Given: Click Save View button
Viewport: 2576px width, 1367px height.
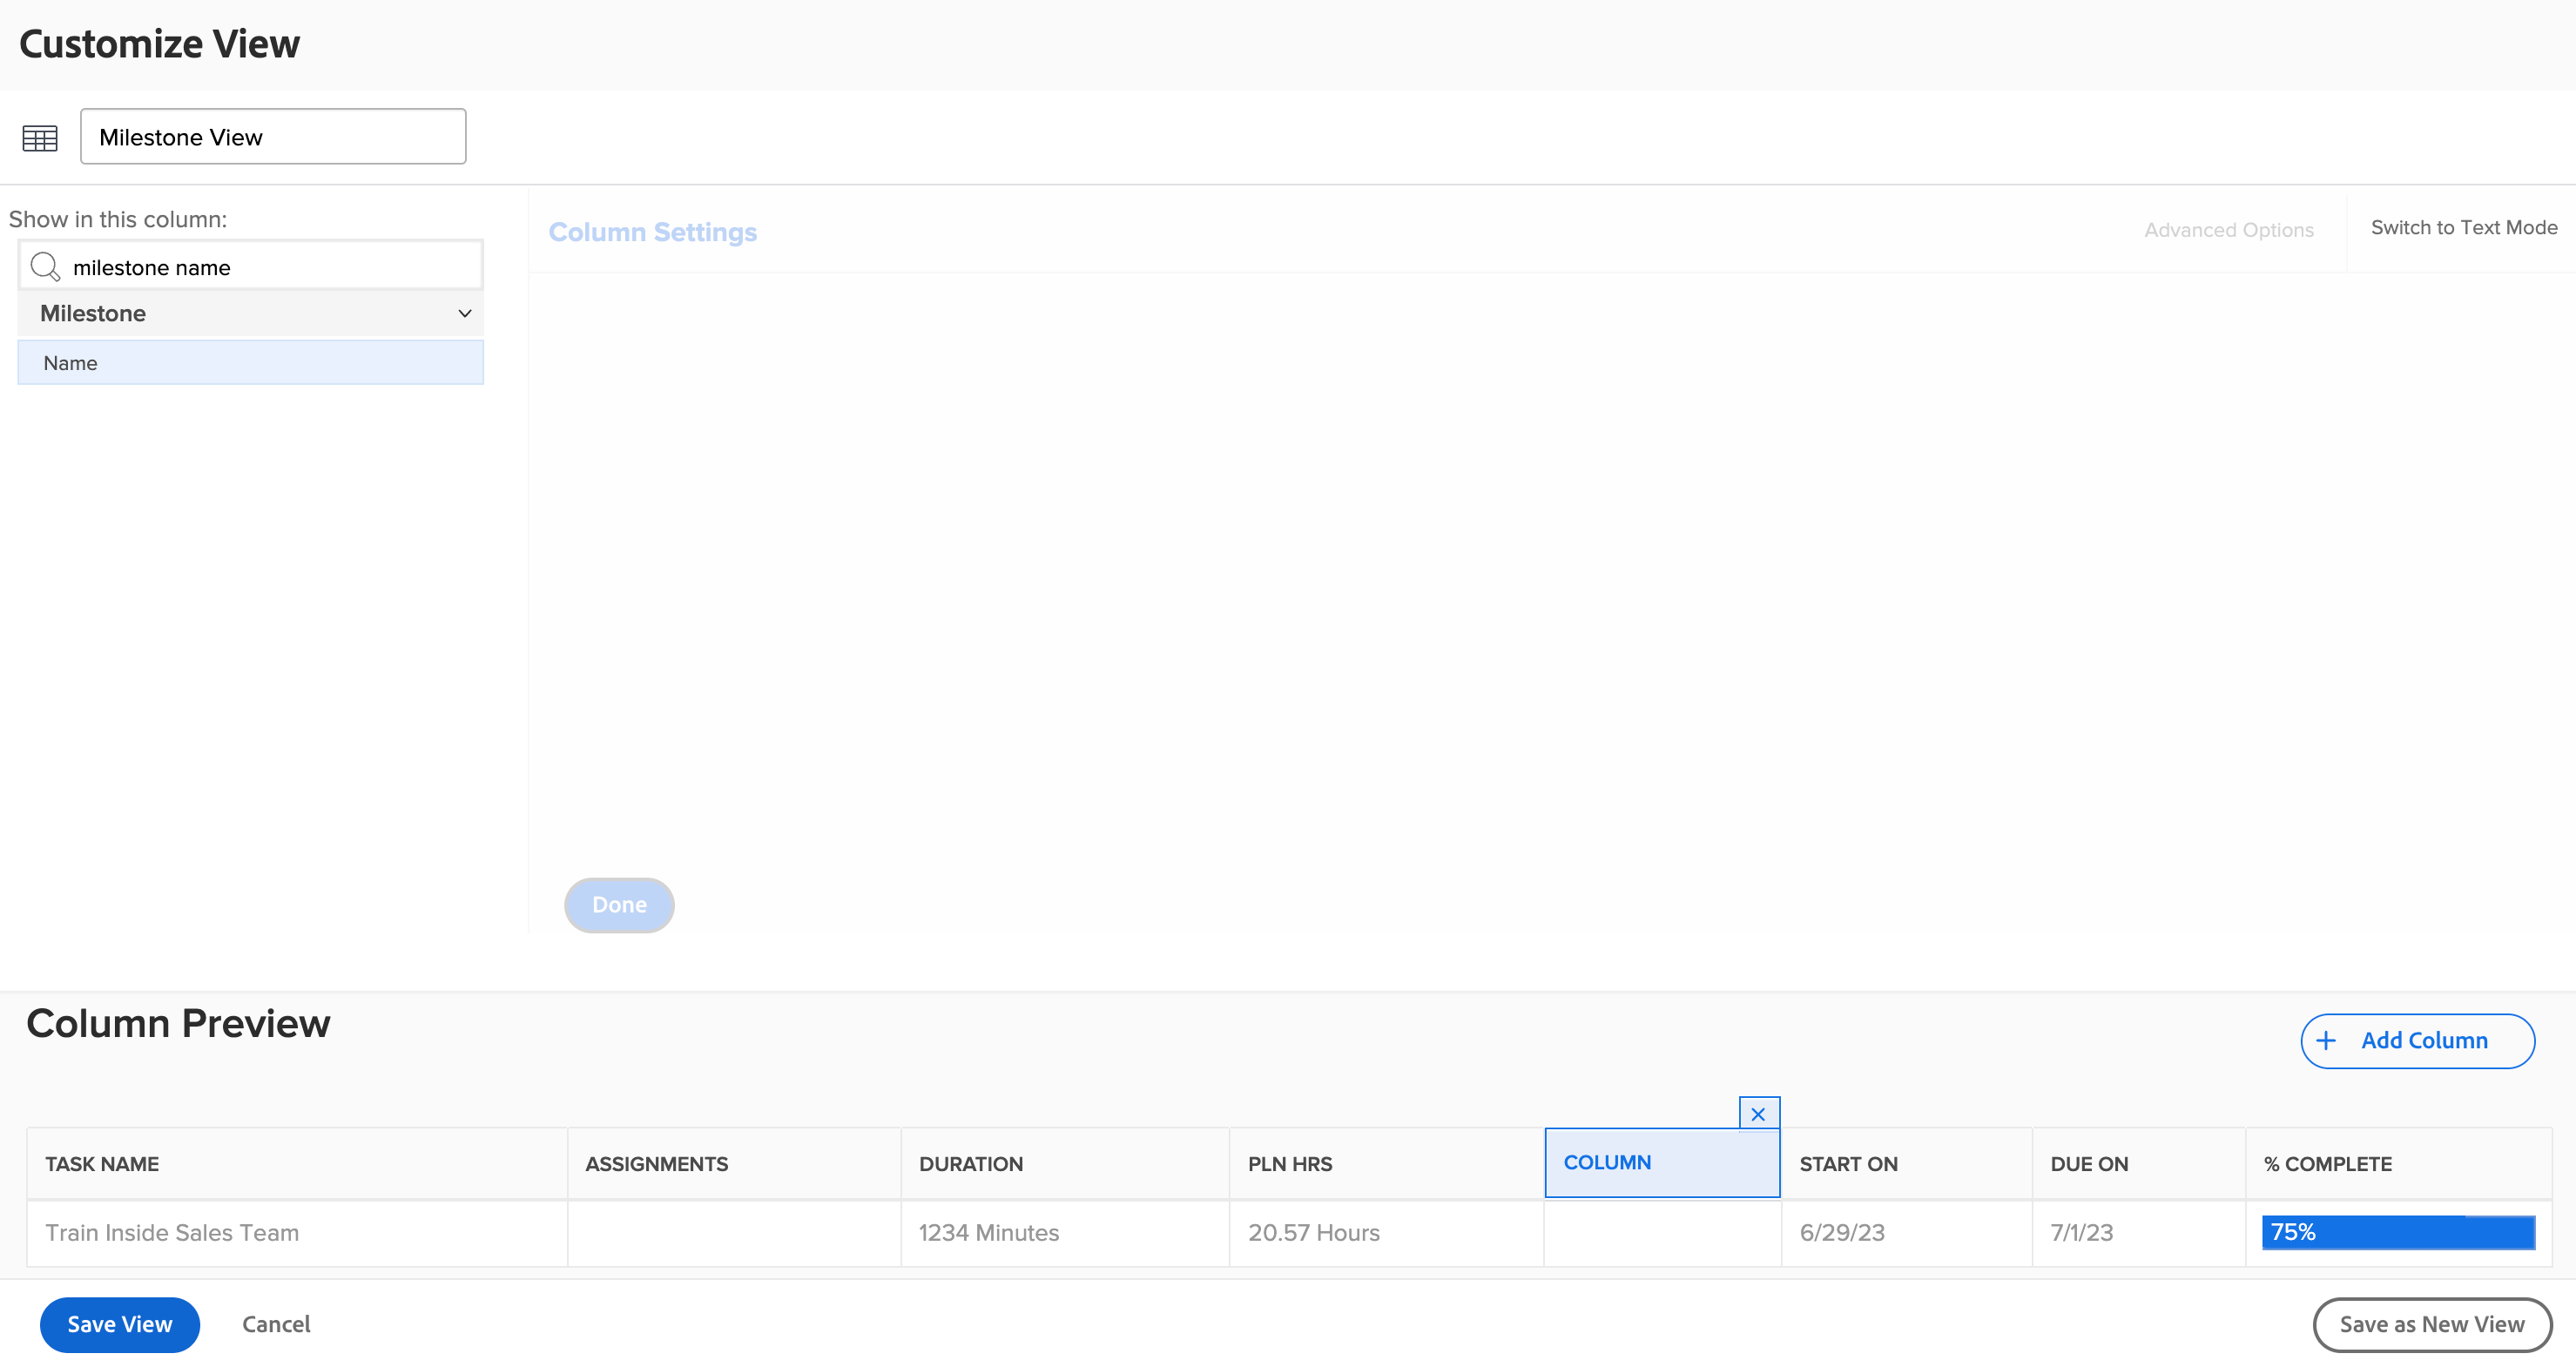Looking at the screenshot, I should coord(119,1324).
